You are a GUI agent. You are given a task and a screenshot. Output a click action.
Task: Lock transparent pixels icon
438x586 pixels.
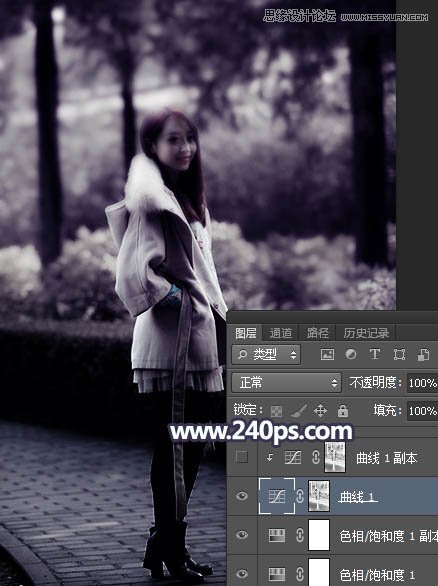(276, 411)
